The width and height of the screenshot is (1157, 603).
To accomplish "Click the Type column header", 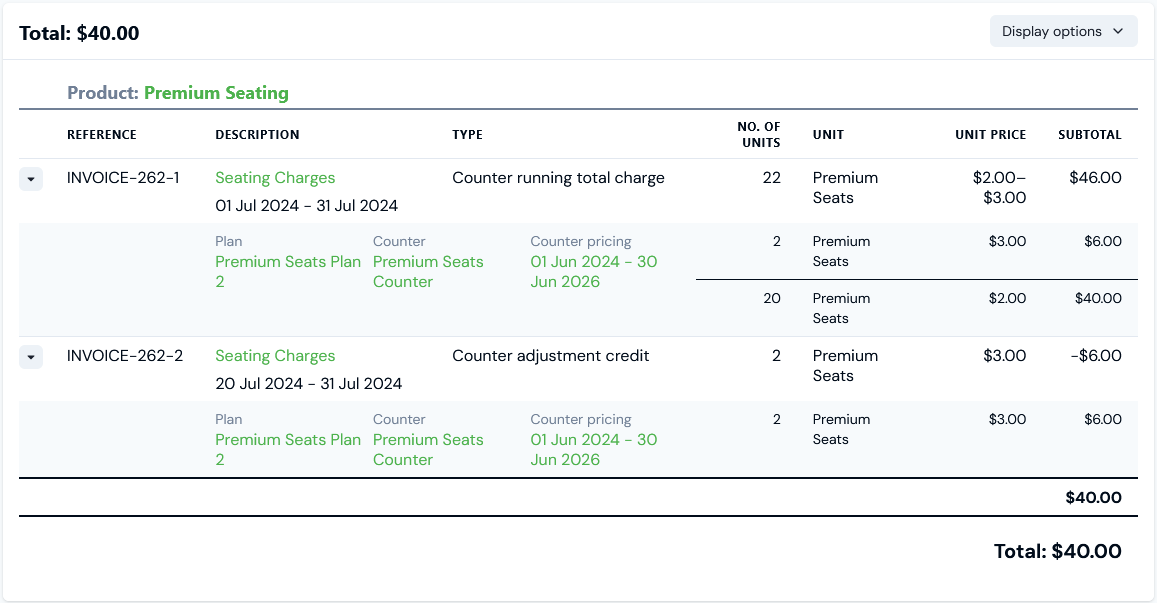I will pos(467,135).
